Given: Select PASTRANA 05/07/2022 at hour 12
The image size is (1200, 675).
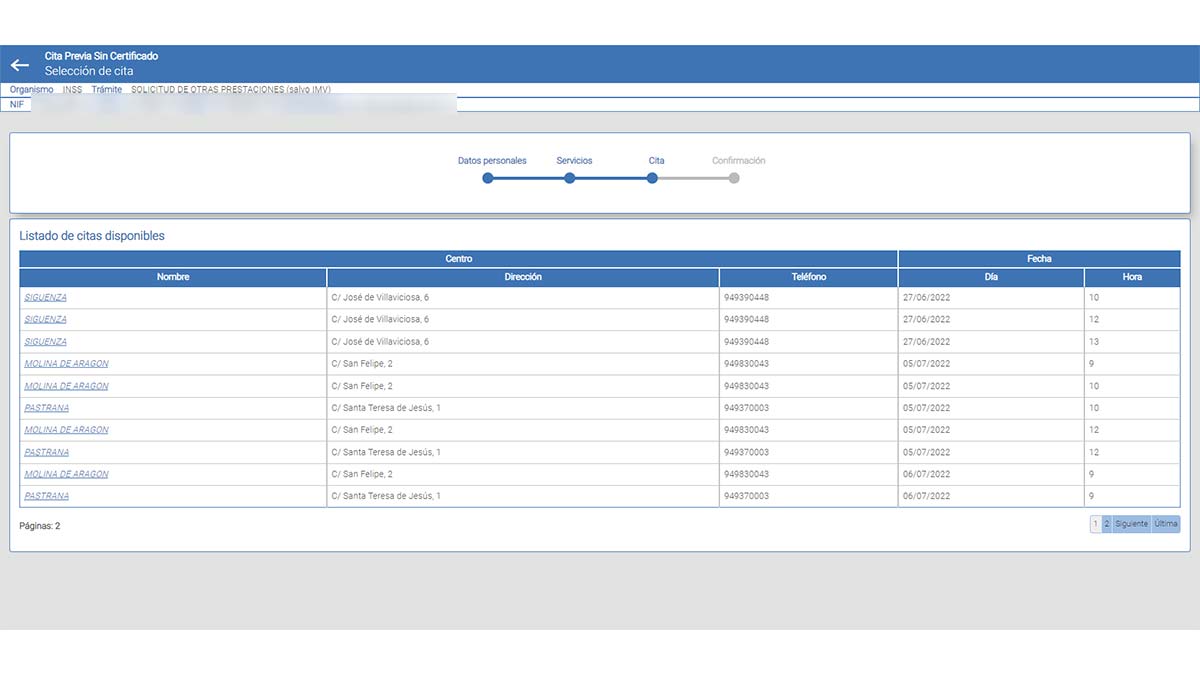Looking at the screenshot, I should 47,452.
